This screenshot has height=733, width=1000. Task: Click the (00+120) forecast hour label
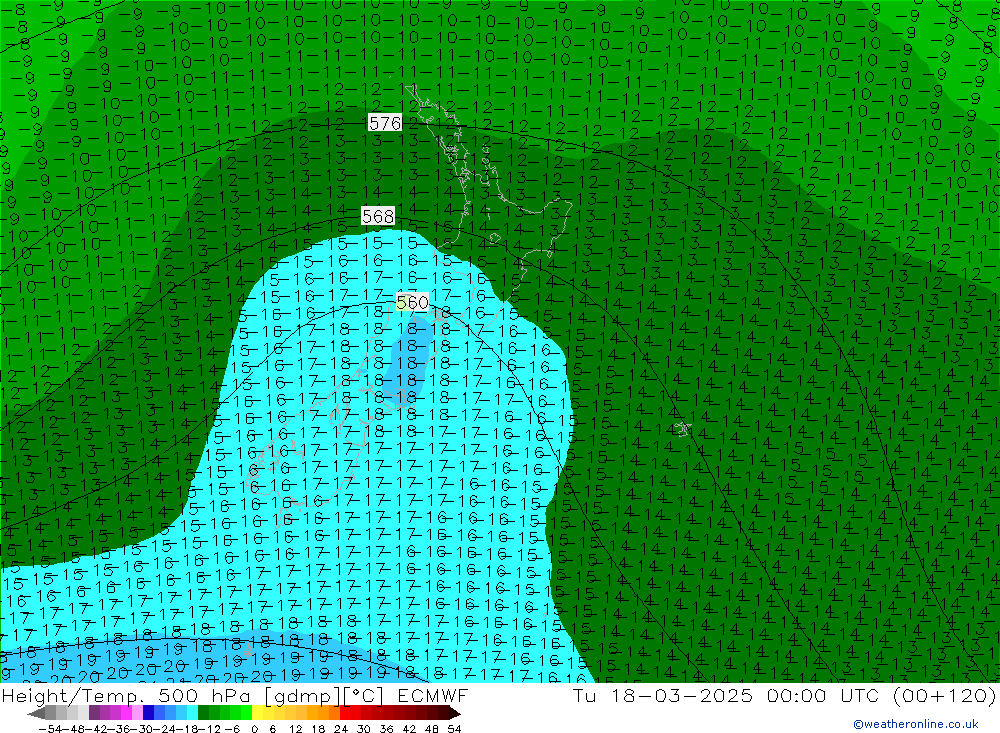point(944,695)
